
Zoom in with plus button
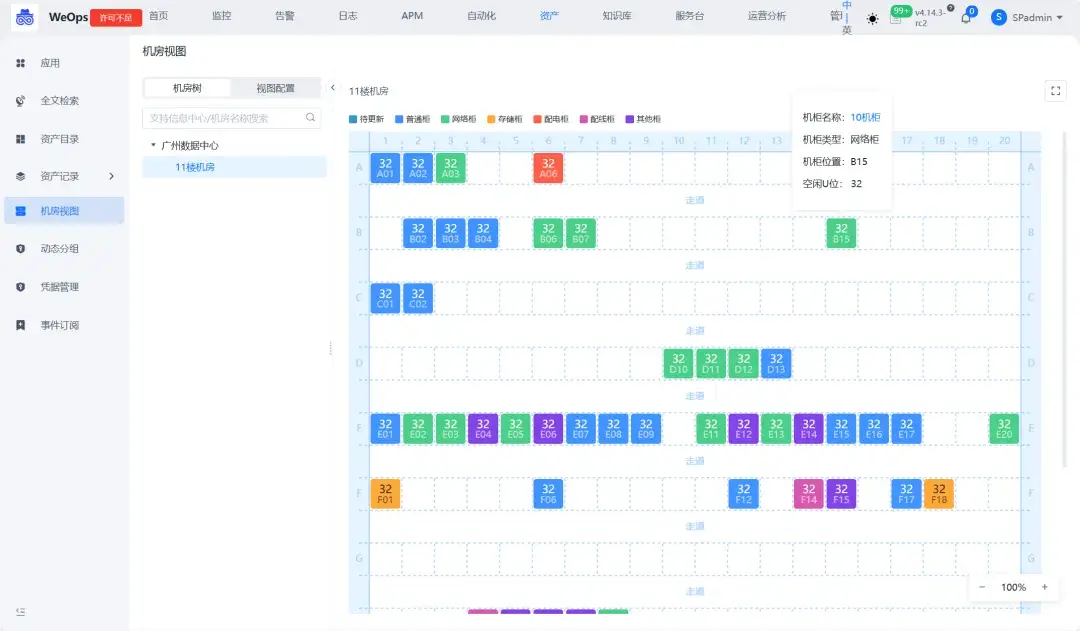point(1044,587)
